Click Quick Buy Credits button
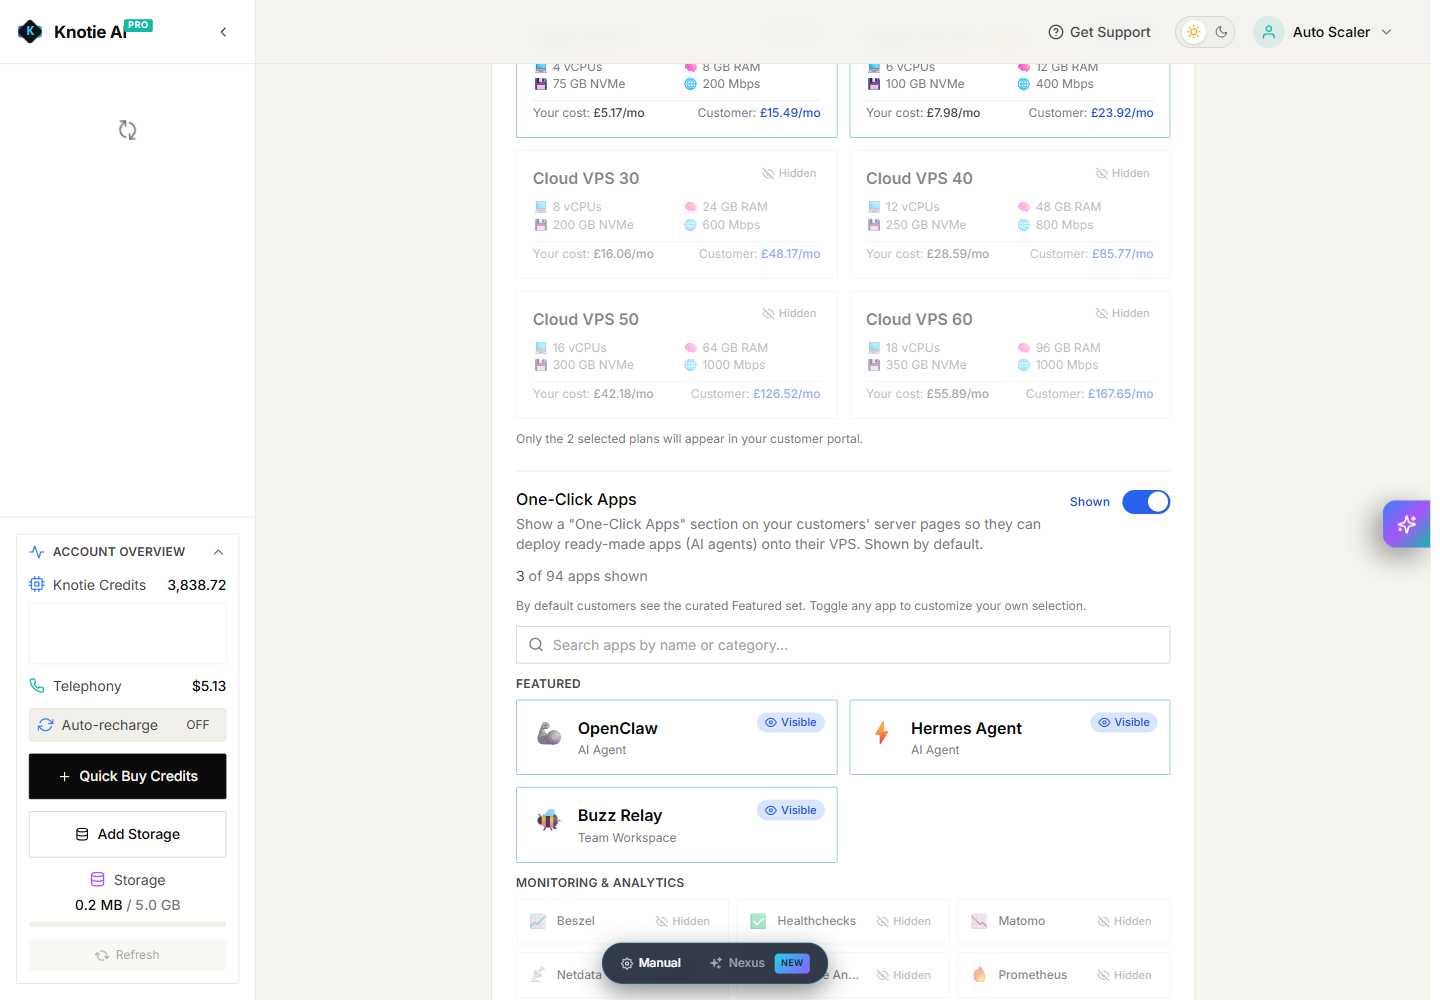The height and width of the screenshot is (1000, 1440). pos(127,776)
